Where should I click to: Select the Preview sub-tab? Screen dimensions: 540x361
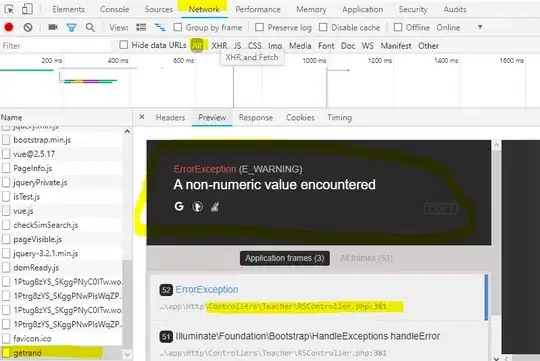coord(212,117)
